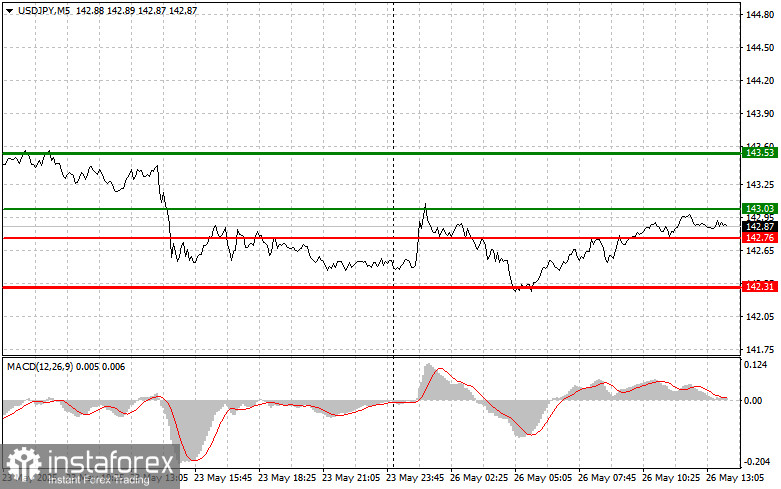This screenshot has height=489, width=781.
Task: Click the USDJPY,M5 symbol title
Action: (44, 10)
